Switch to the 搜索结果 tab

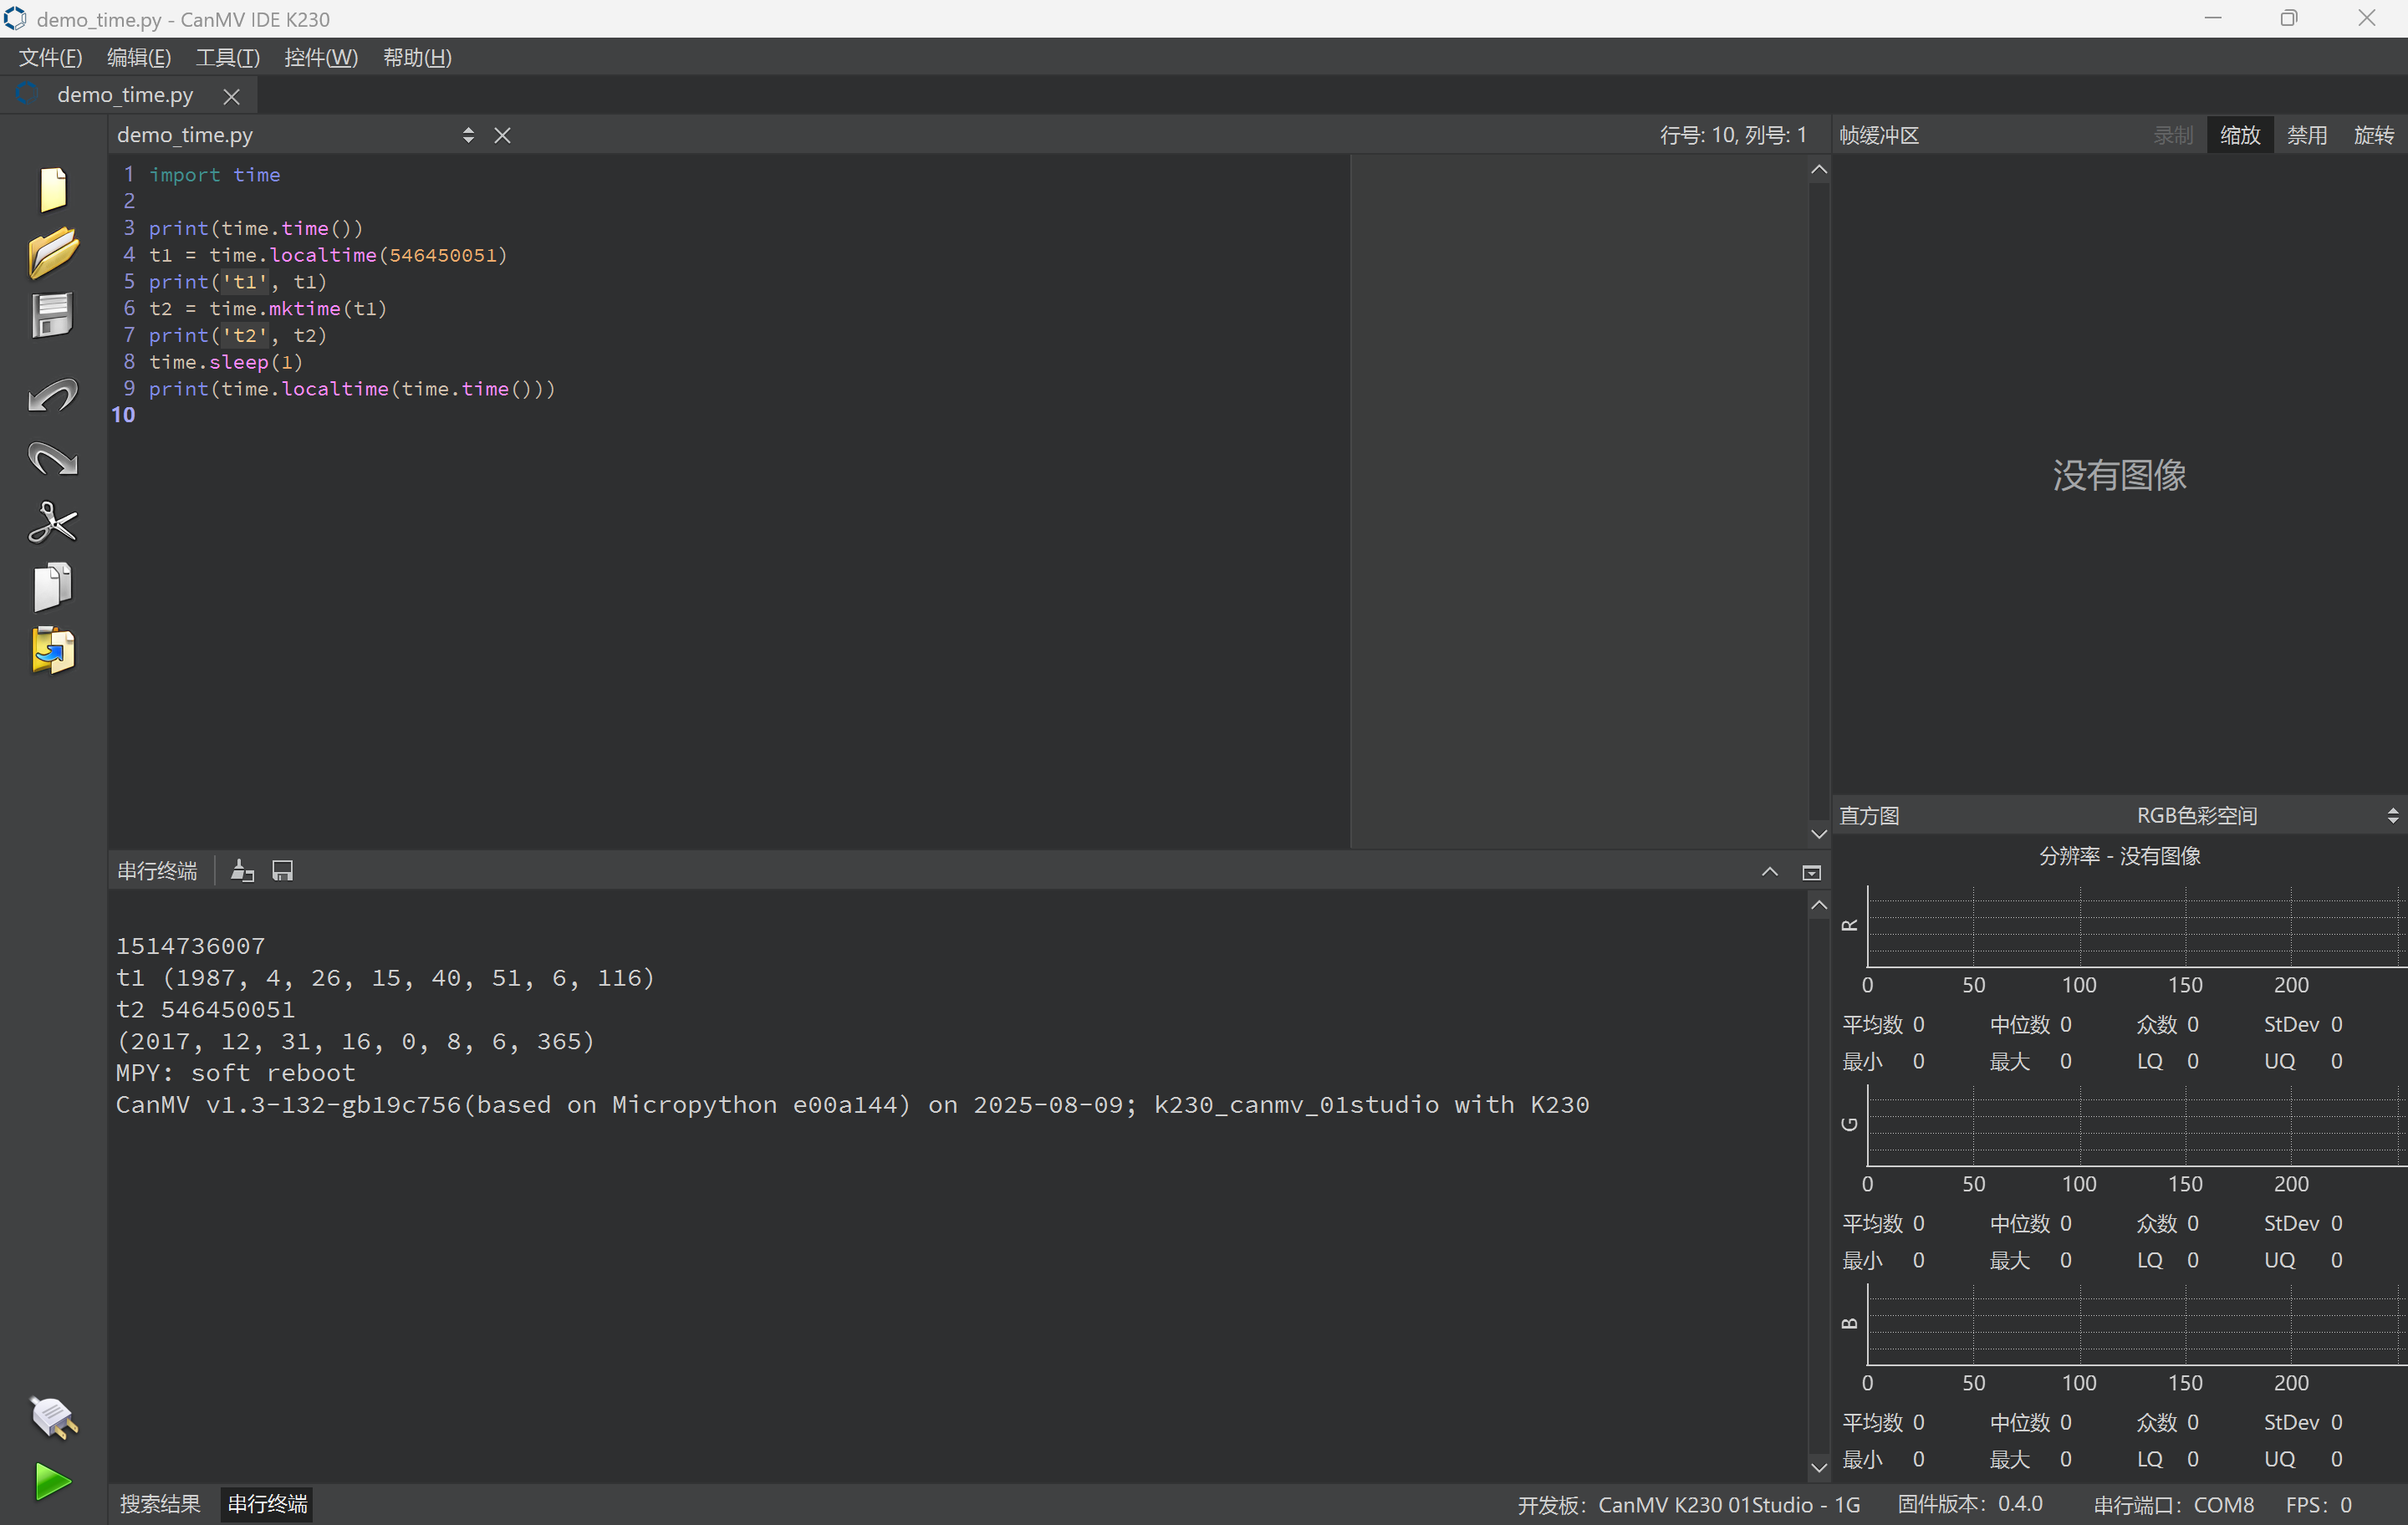click(158, 1503)
